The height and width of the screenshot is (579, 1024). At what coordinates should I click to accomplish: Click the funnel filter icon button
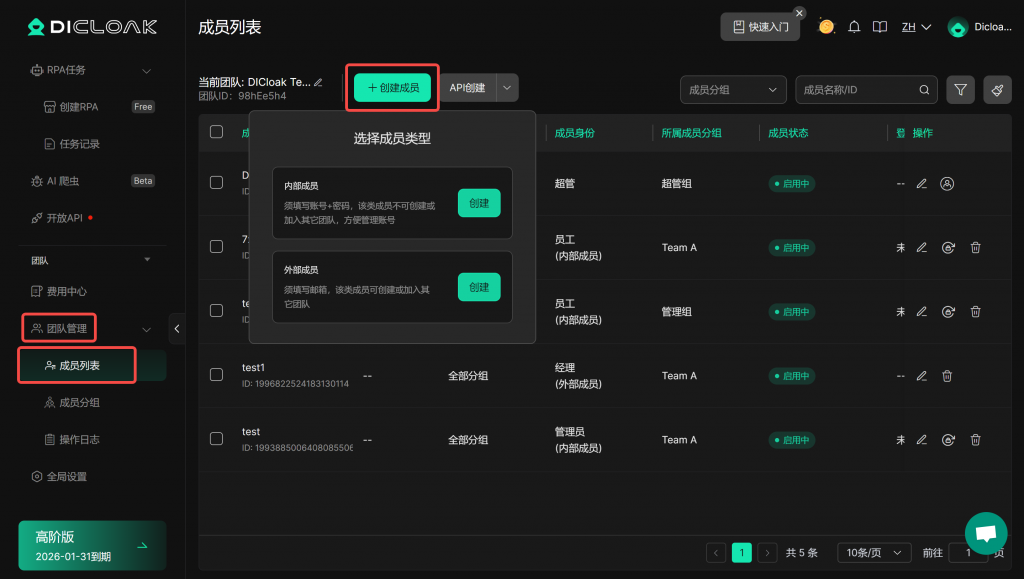(x=960, y=90)
